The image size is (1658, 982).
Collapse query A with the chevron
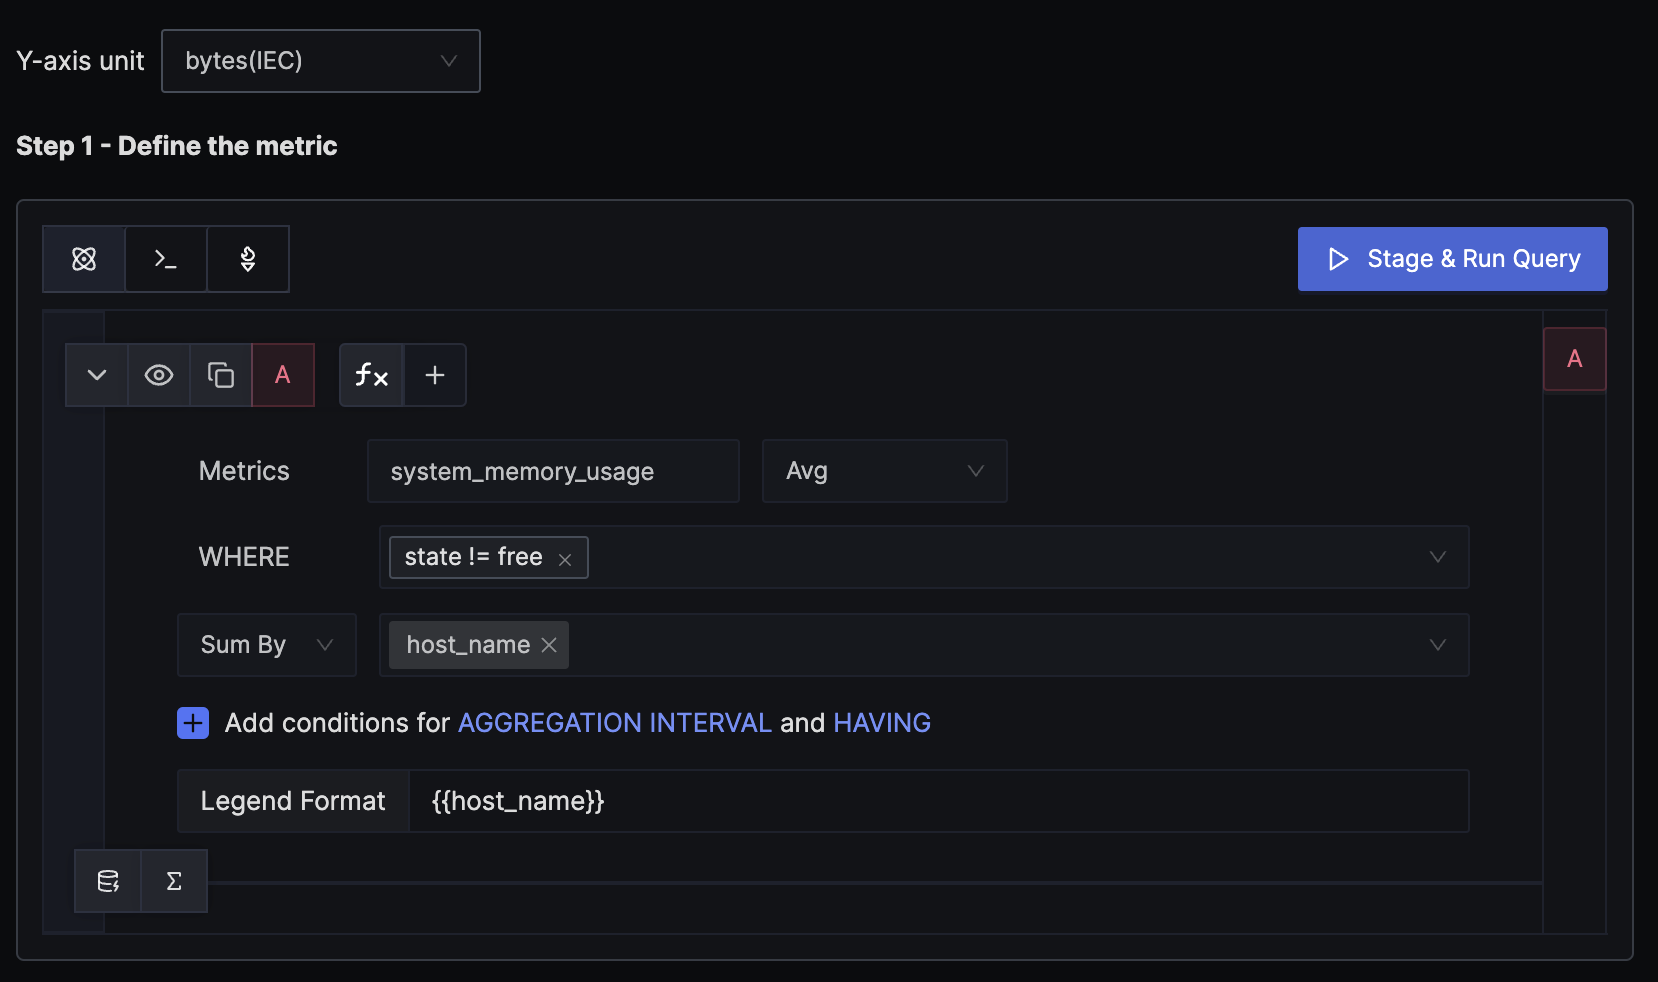click(97, 375)
